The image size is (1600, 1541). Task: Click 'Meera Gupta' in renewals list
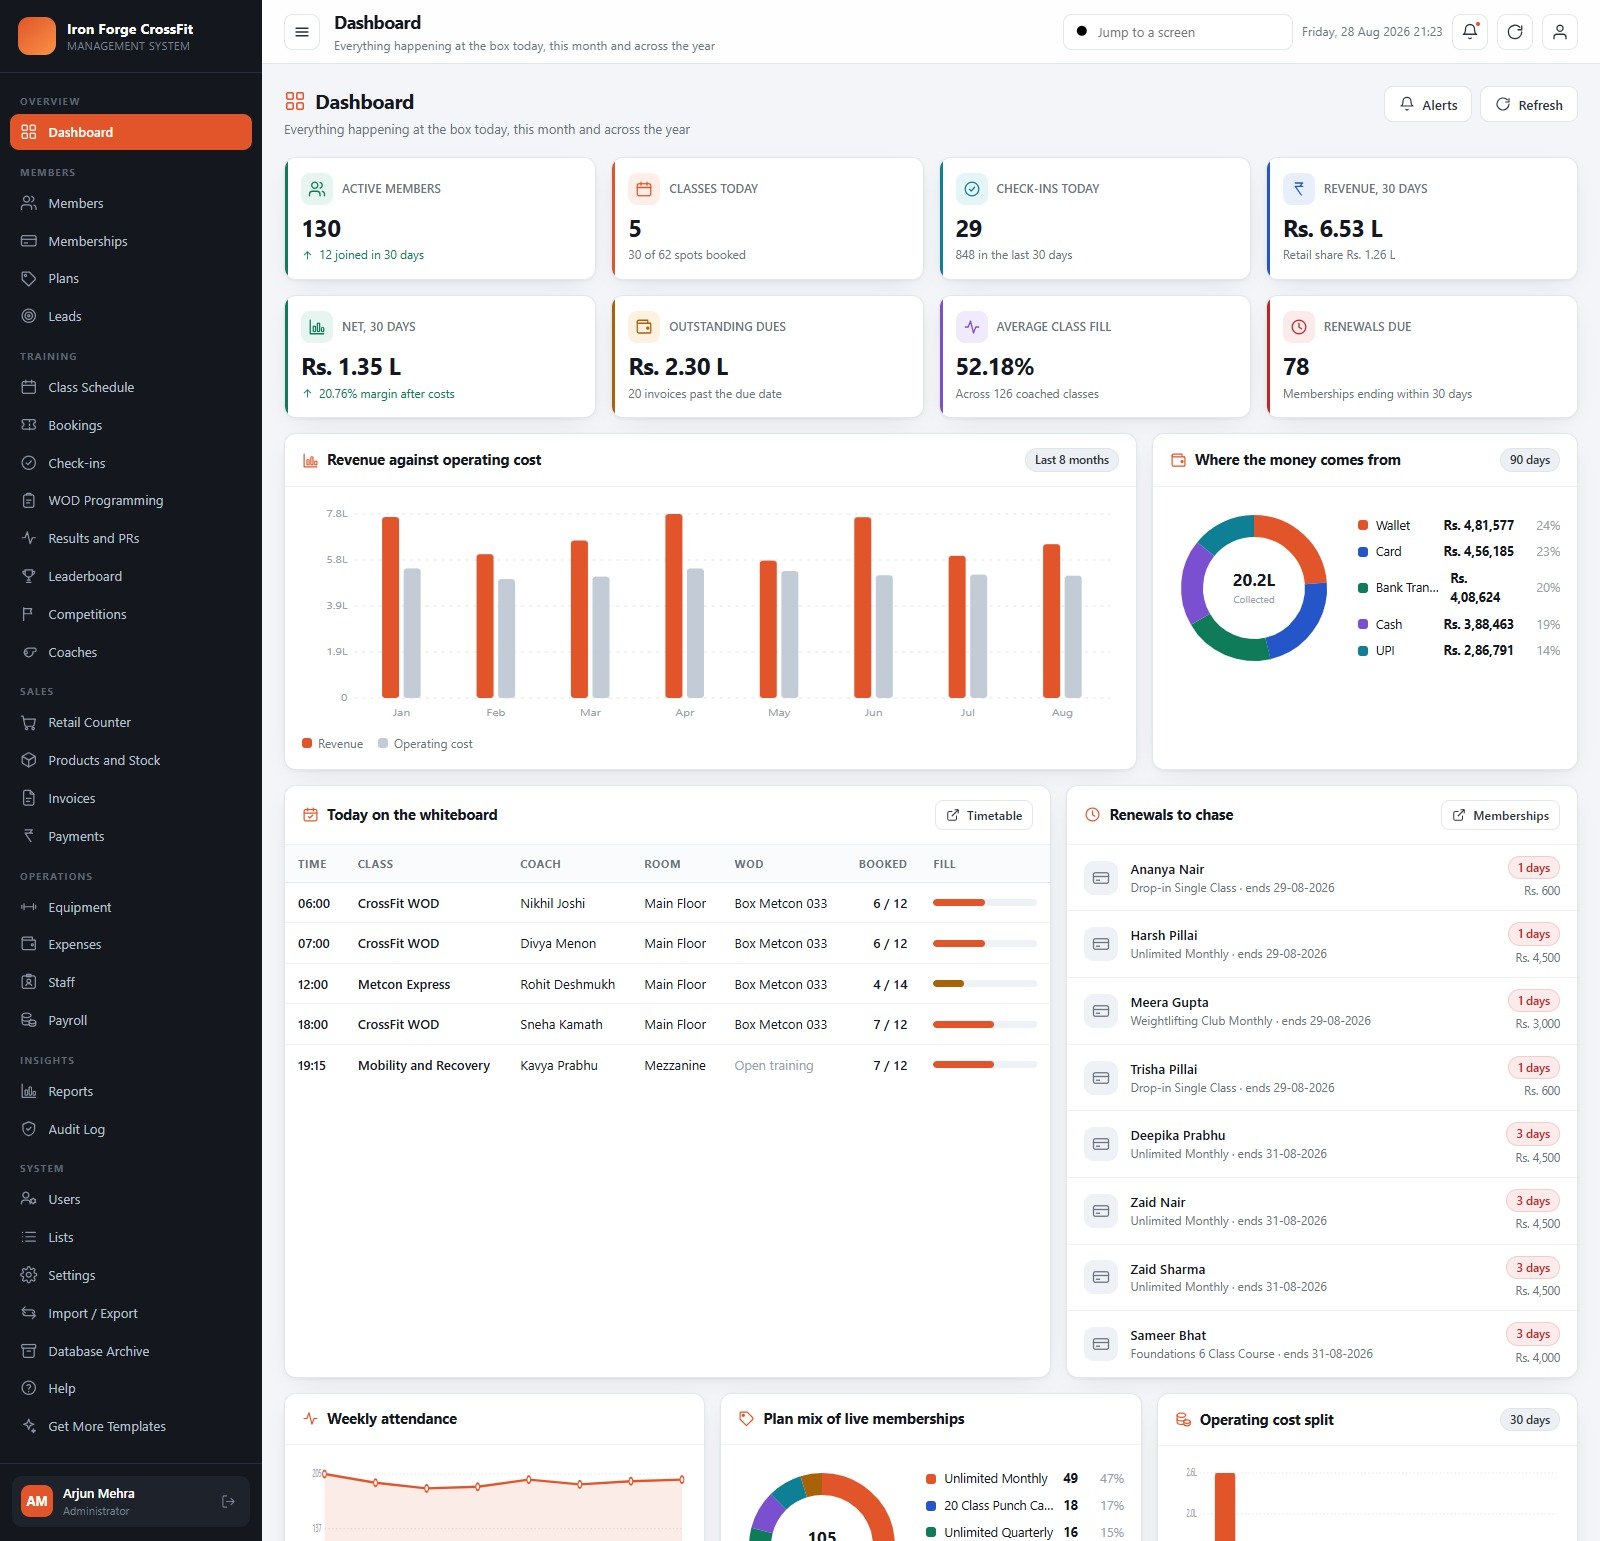1170,1002
